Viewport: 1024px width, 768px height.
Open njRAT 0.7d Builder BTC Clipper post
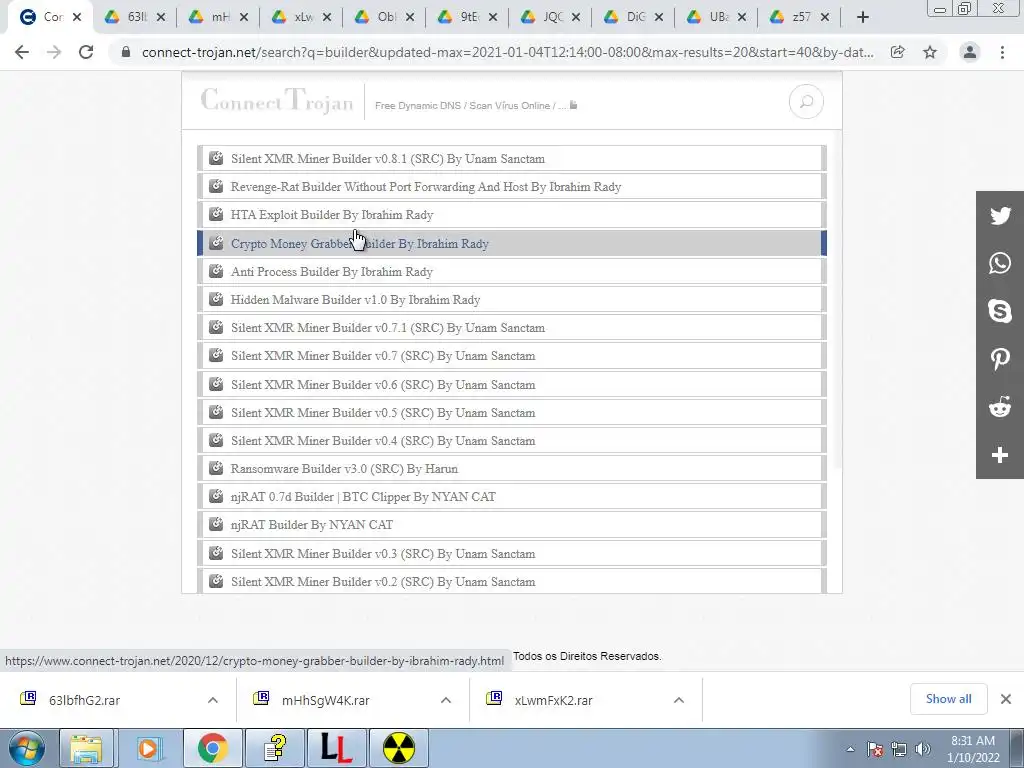[512, 497]
